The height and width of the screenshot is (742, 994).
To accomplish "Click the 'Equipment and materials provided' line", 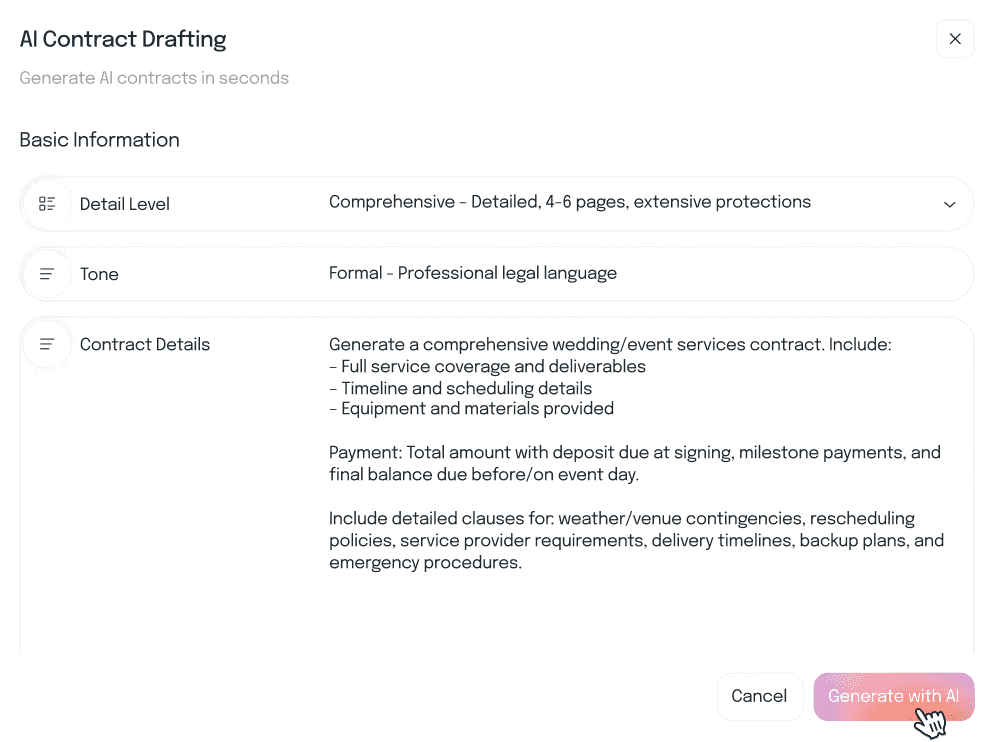I will [x=477, y=408].
